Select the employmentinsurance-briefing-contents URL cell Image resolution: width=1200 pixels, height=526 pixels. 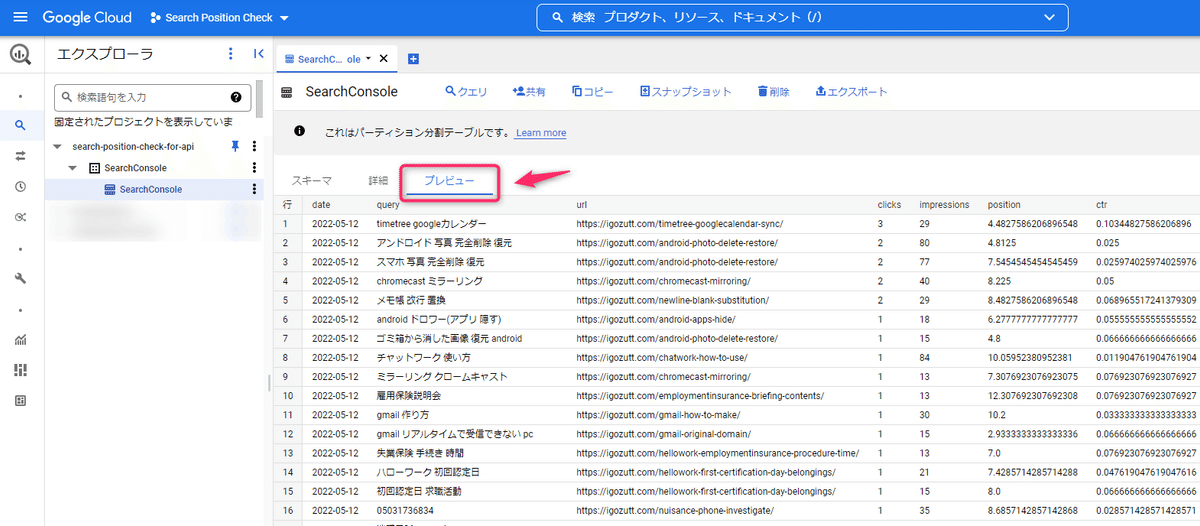pos(702,396)
